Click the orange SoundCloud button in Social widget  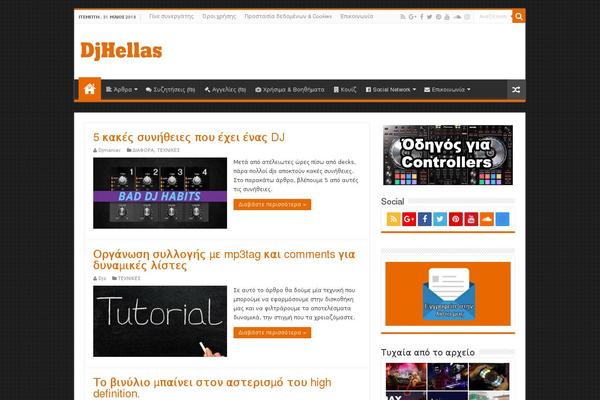click(x=487, y=219)
